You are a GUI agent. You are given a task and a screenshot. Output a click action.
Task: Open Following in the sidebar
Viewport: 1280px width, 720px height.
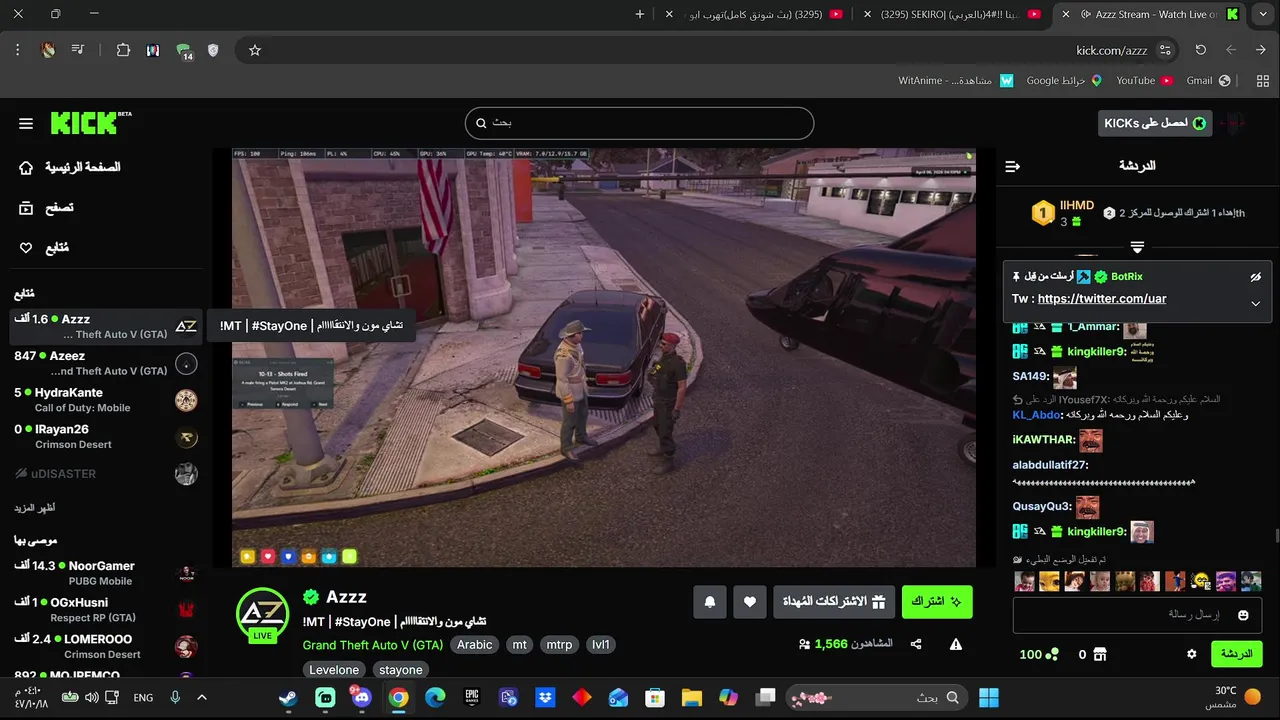point(44,247)
